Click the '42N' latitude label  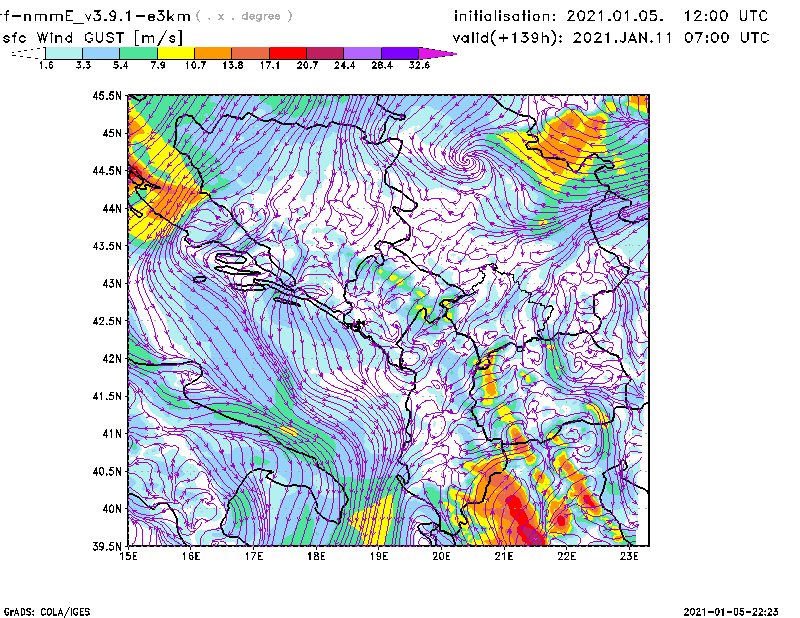click(112, 358)
